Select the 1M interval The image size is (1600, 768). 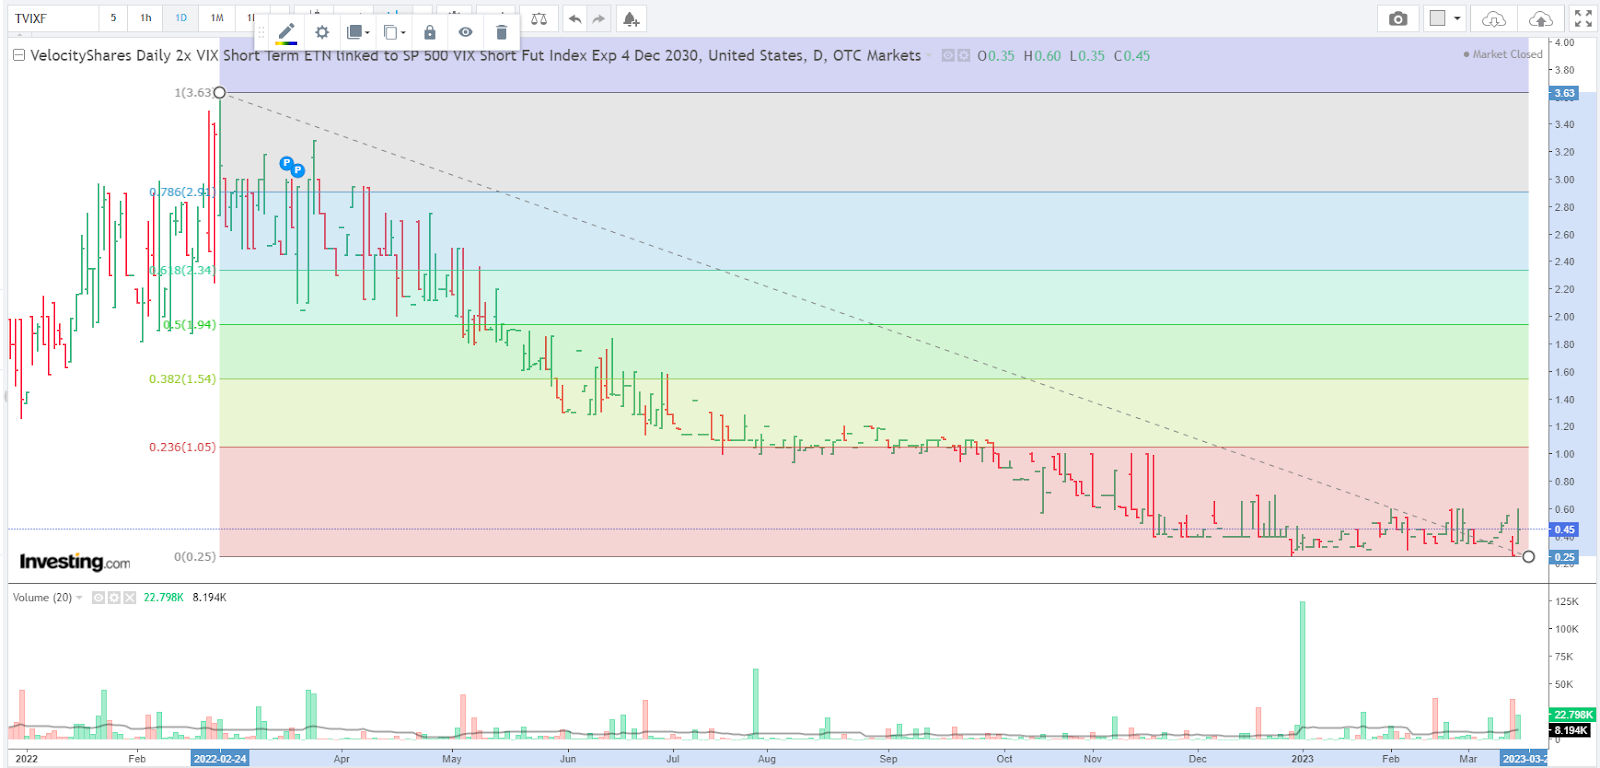217,18
